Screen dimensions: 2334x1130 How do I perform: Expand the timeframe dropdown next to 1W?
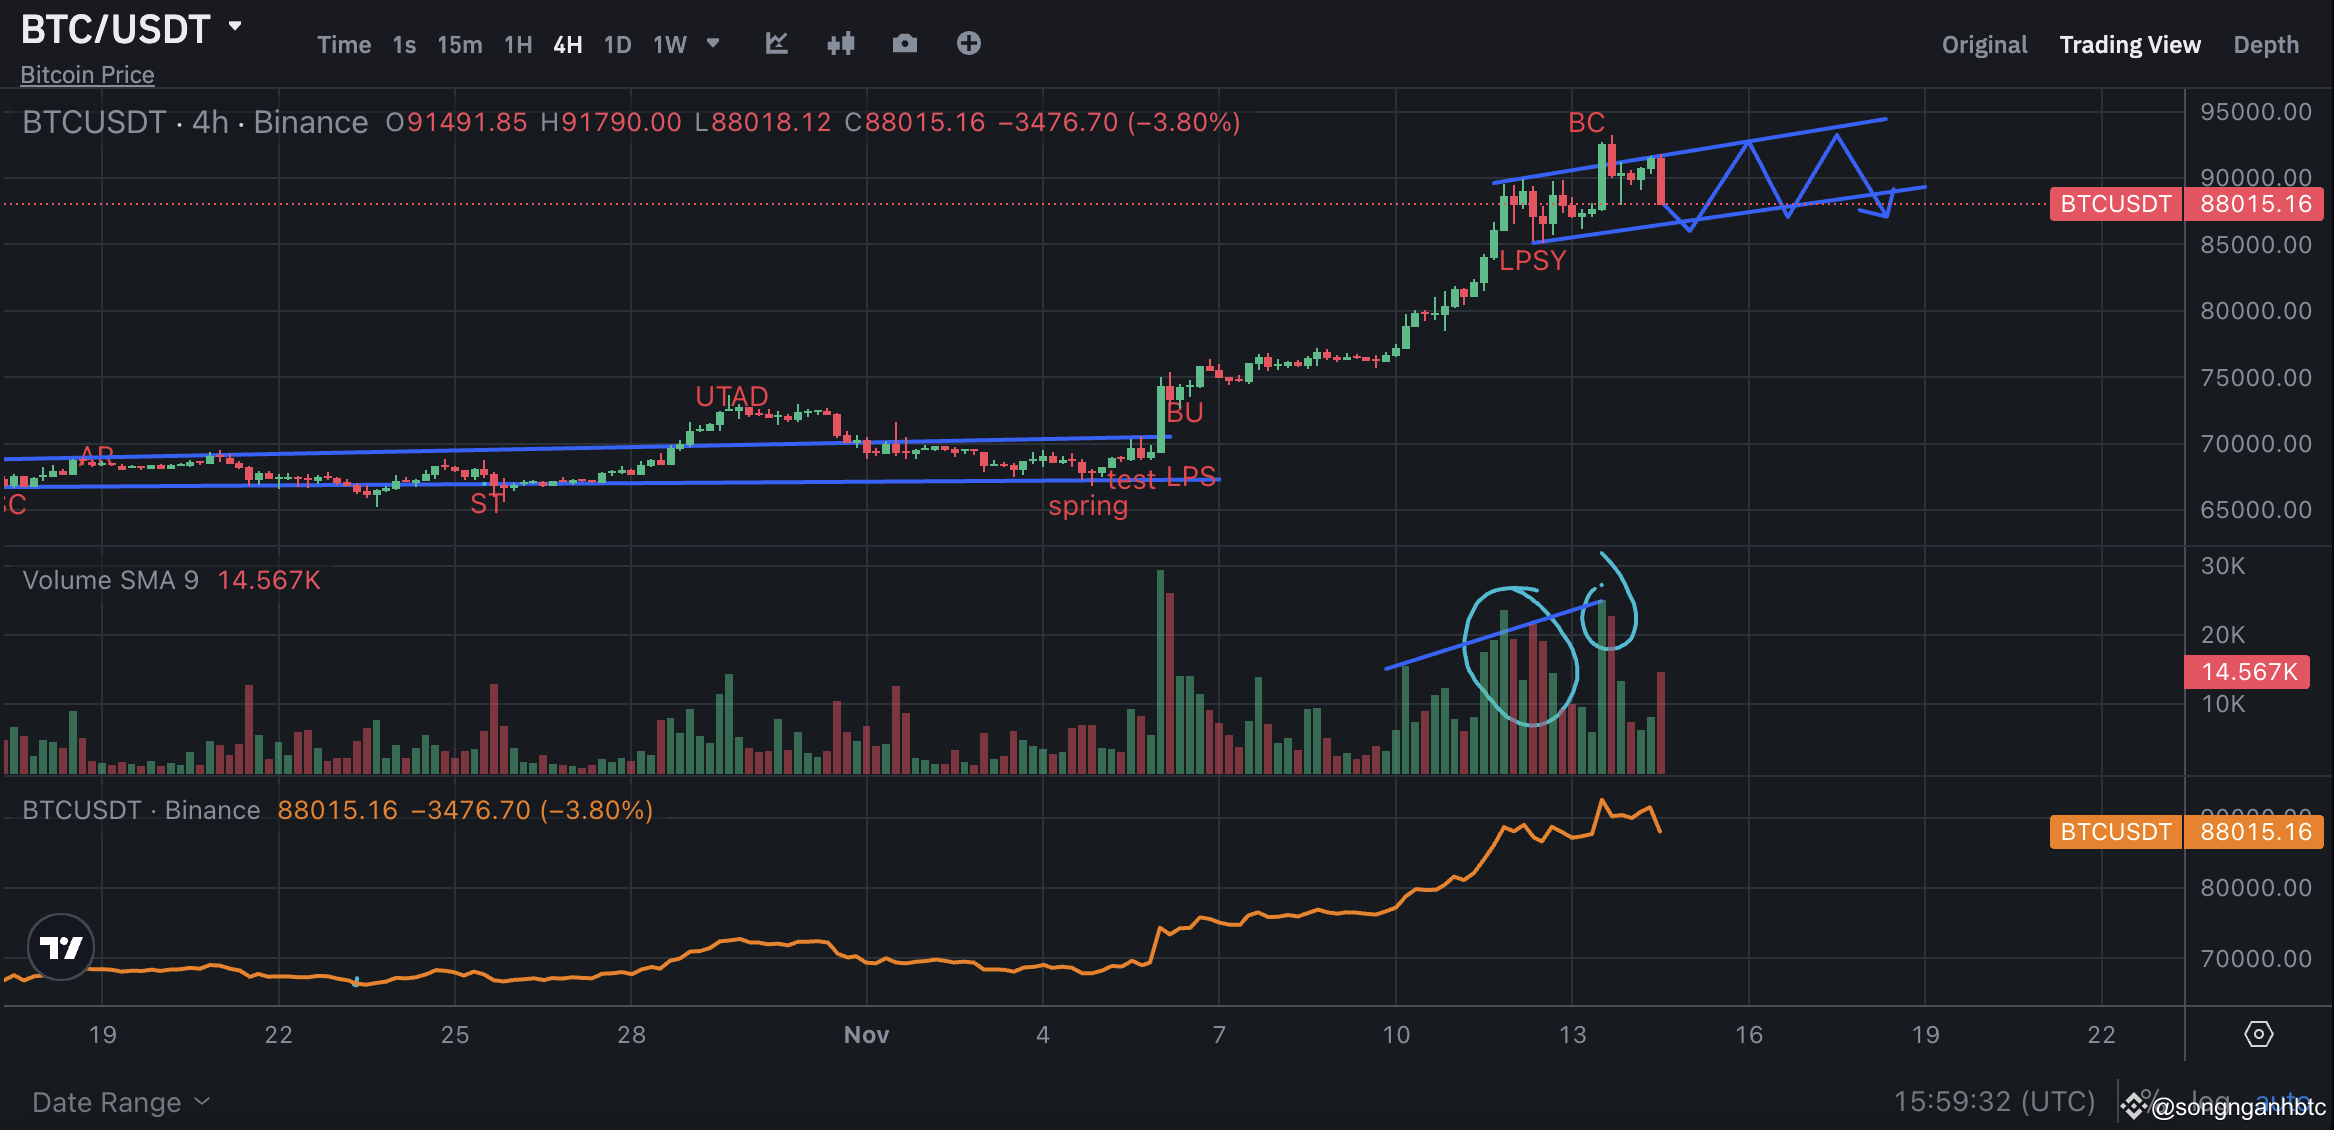[x=712, y=44]
